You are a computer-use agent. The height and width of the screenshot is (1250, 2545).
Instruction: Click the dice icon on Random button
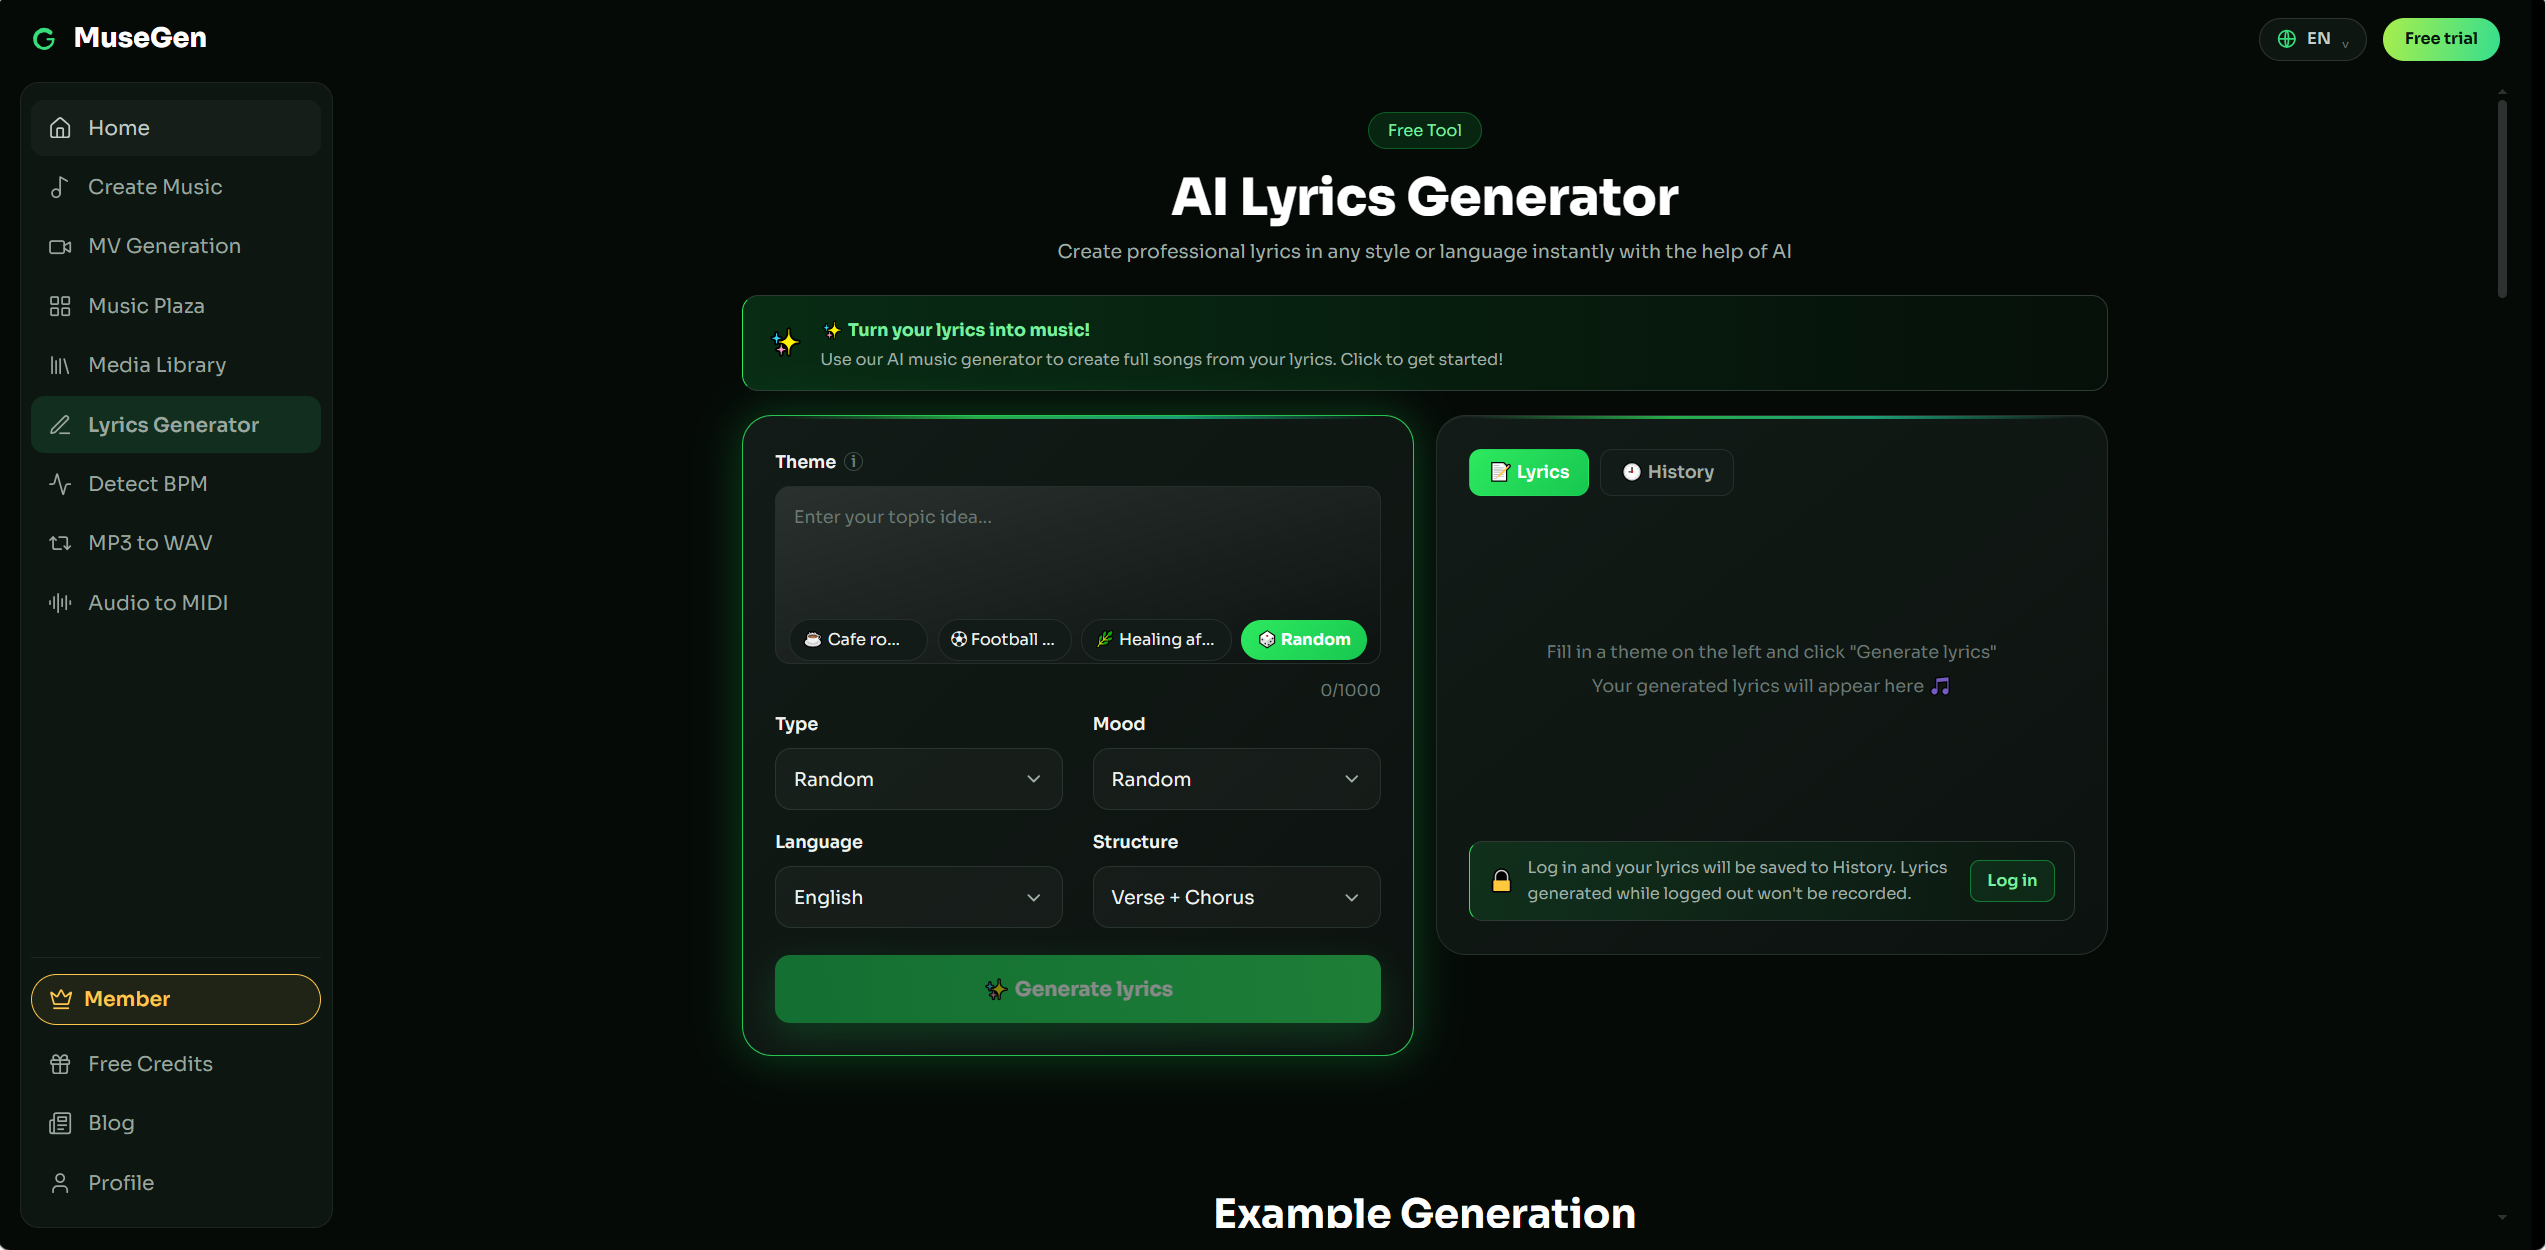click(1267, 640)
